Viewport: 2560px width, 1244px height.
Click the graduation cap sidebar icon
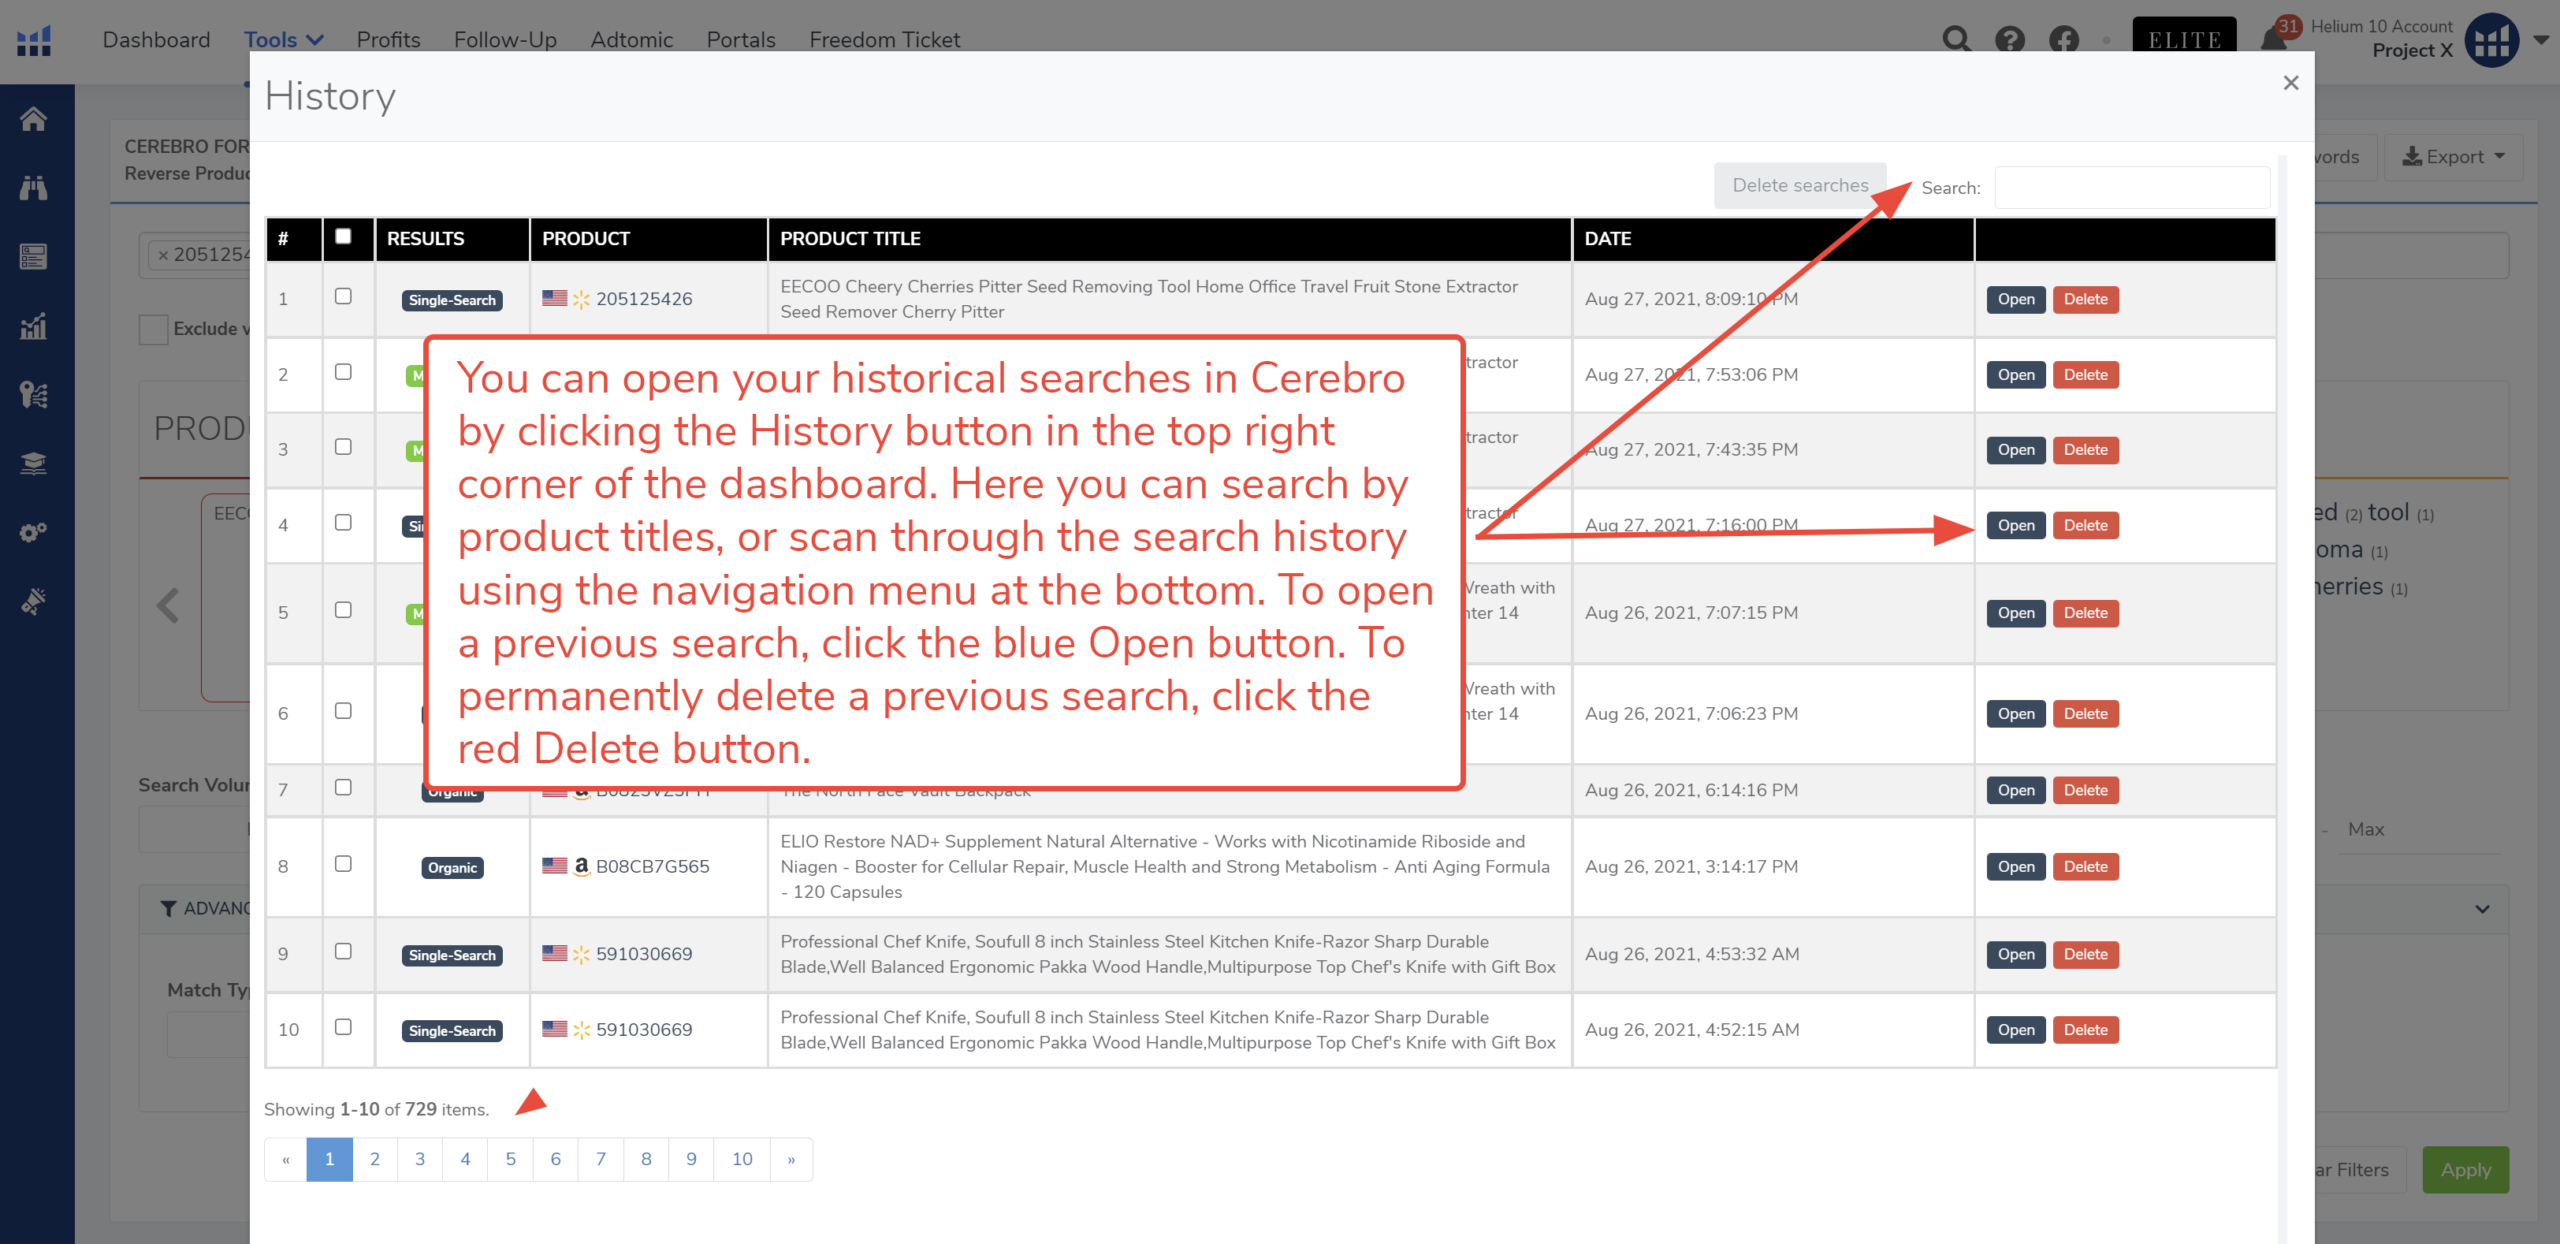(x=33, y=463)
